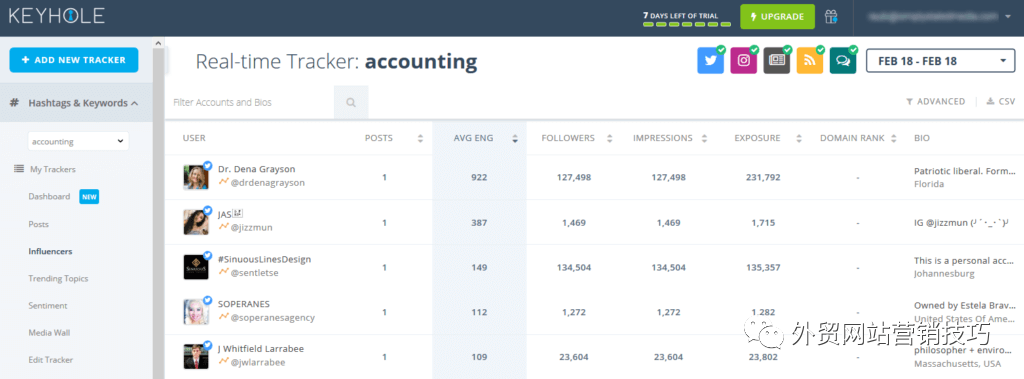
Task: Sort by FOLLOWERS column arrows
Action: 609,139
